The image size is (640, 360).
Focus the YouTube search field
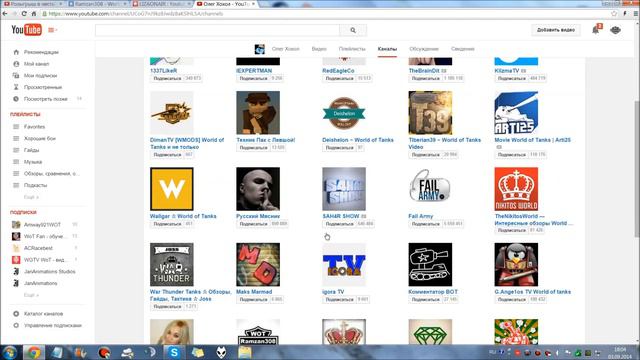(217, 30)
